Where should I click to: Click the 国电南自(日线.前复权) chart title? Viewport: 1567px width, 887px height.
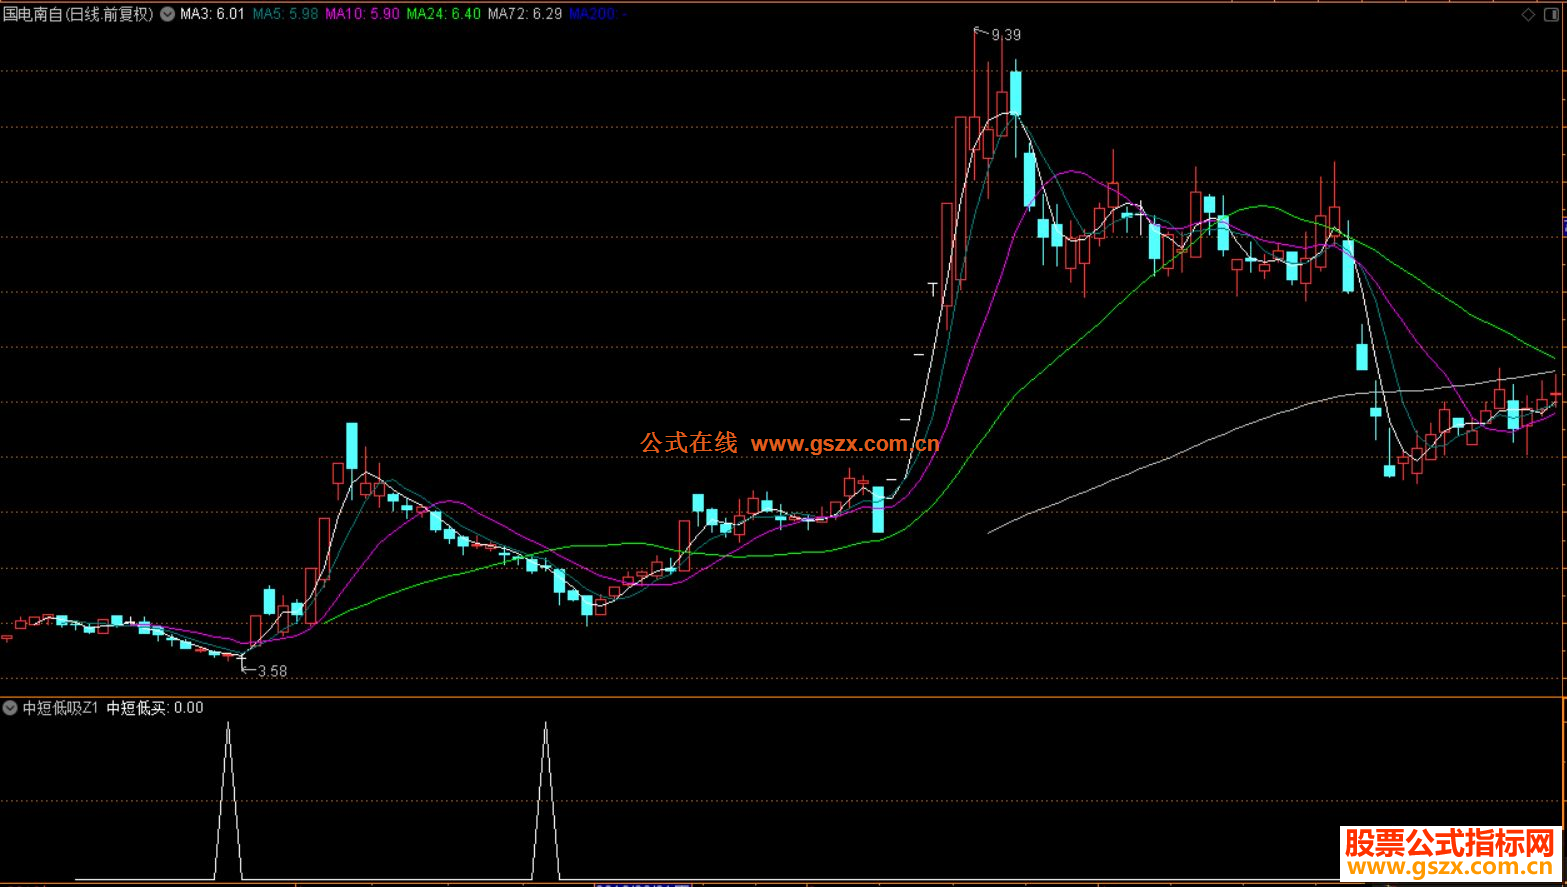tap(78, 14)
